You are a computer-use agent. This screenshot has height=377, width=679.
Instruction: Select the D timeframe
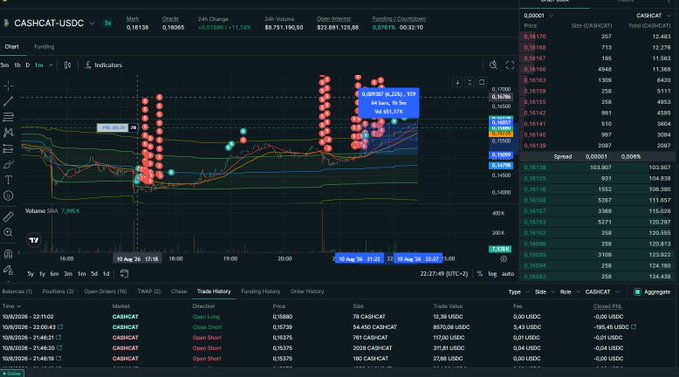(x=27, y=65)
